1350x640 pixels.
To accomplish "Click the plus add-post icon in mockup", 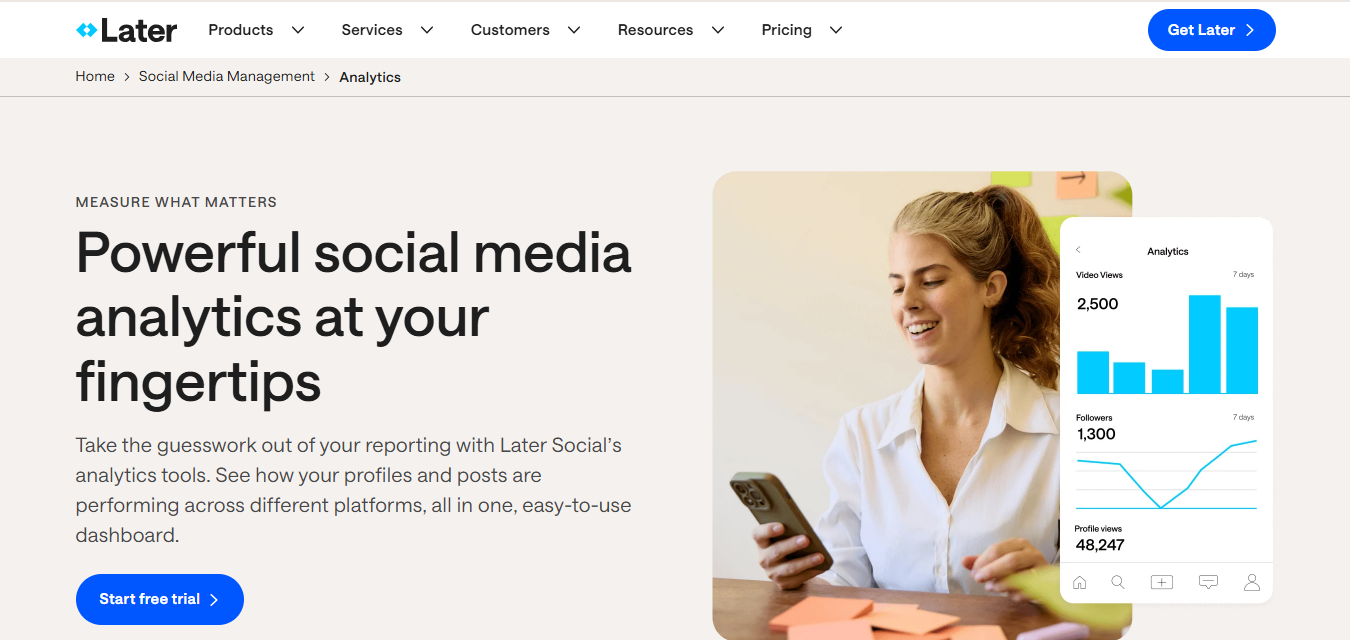I will [1161, 582].
